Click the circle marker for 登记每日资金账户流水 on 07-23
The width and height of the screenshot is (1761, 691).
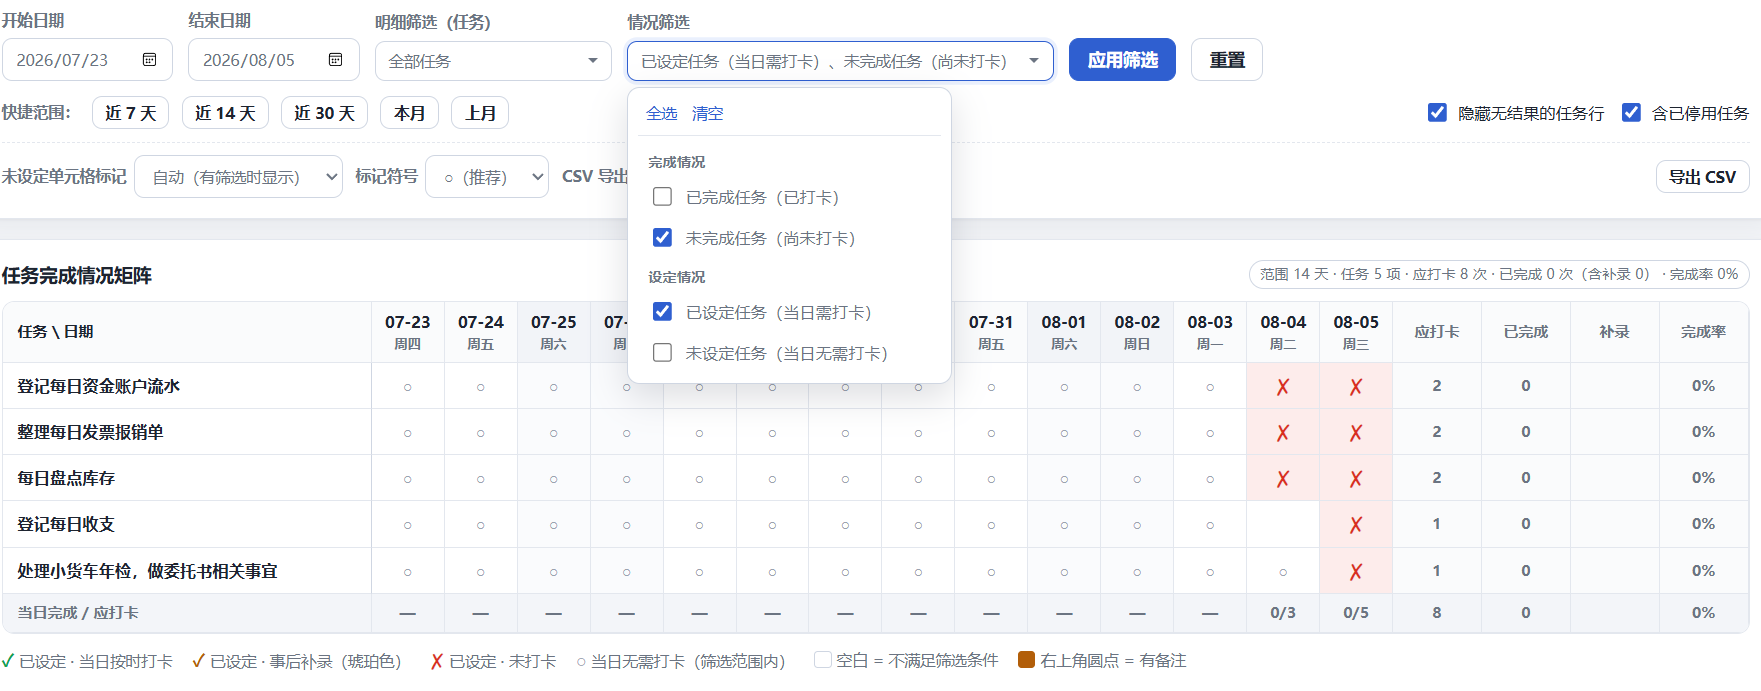408,387
